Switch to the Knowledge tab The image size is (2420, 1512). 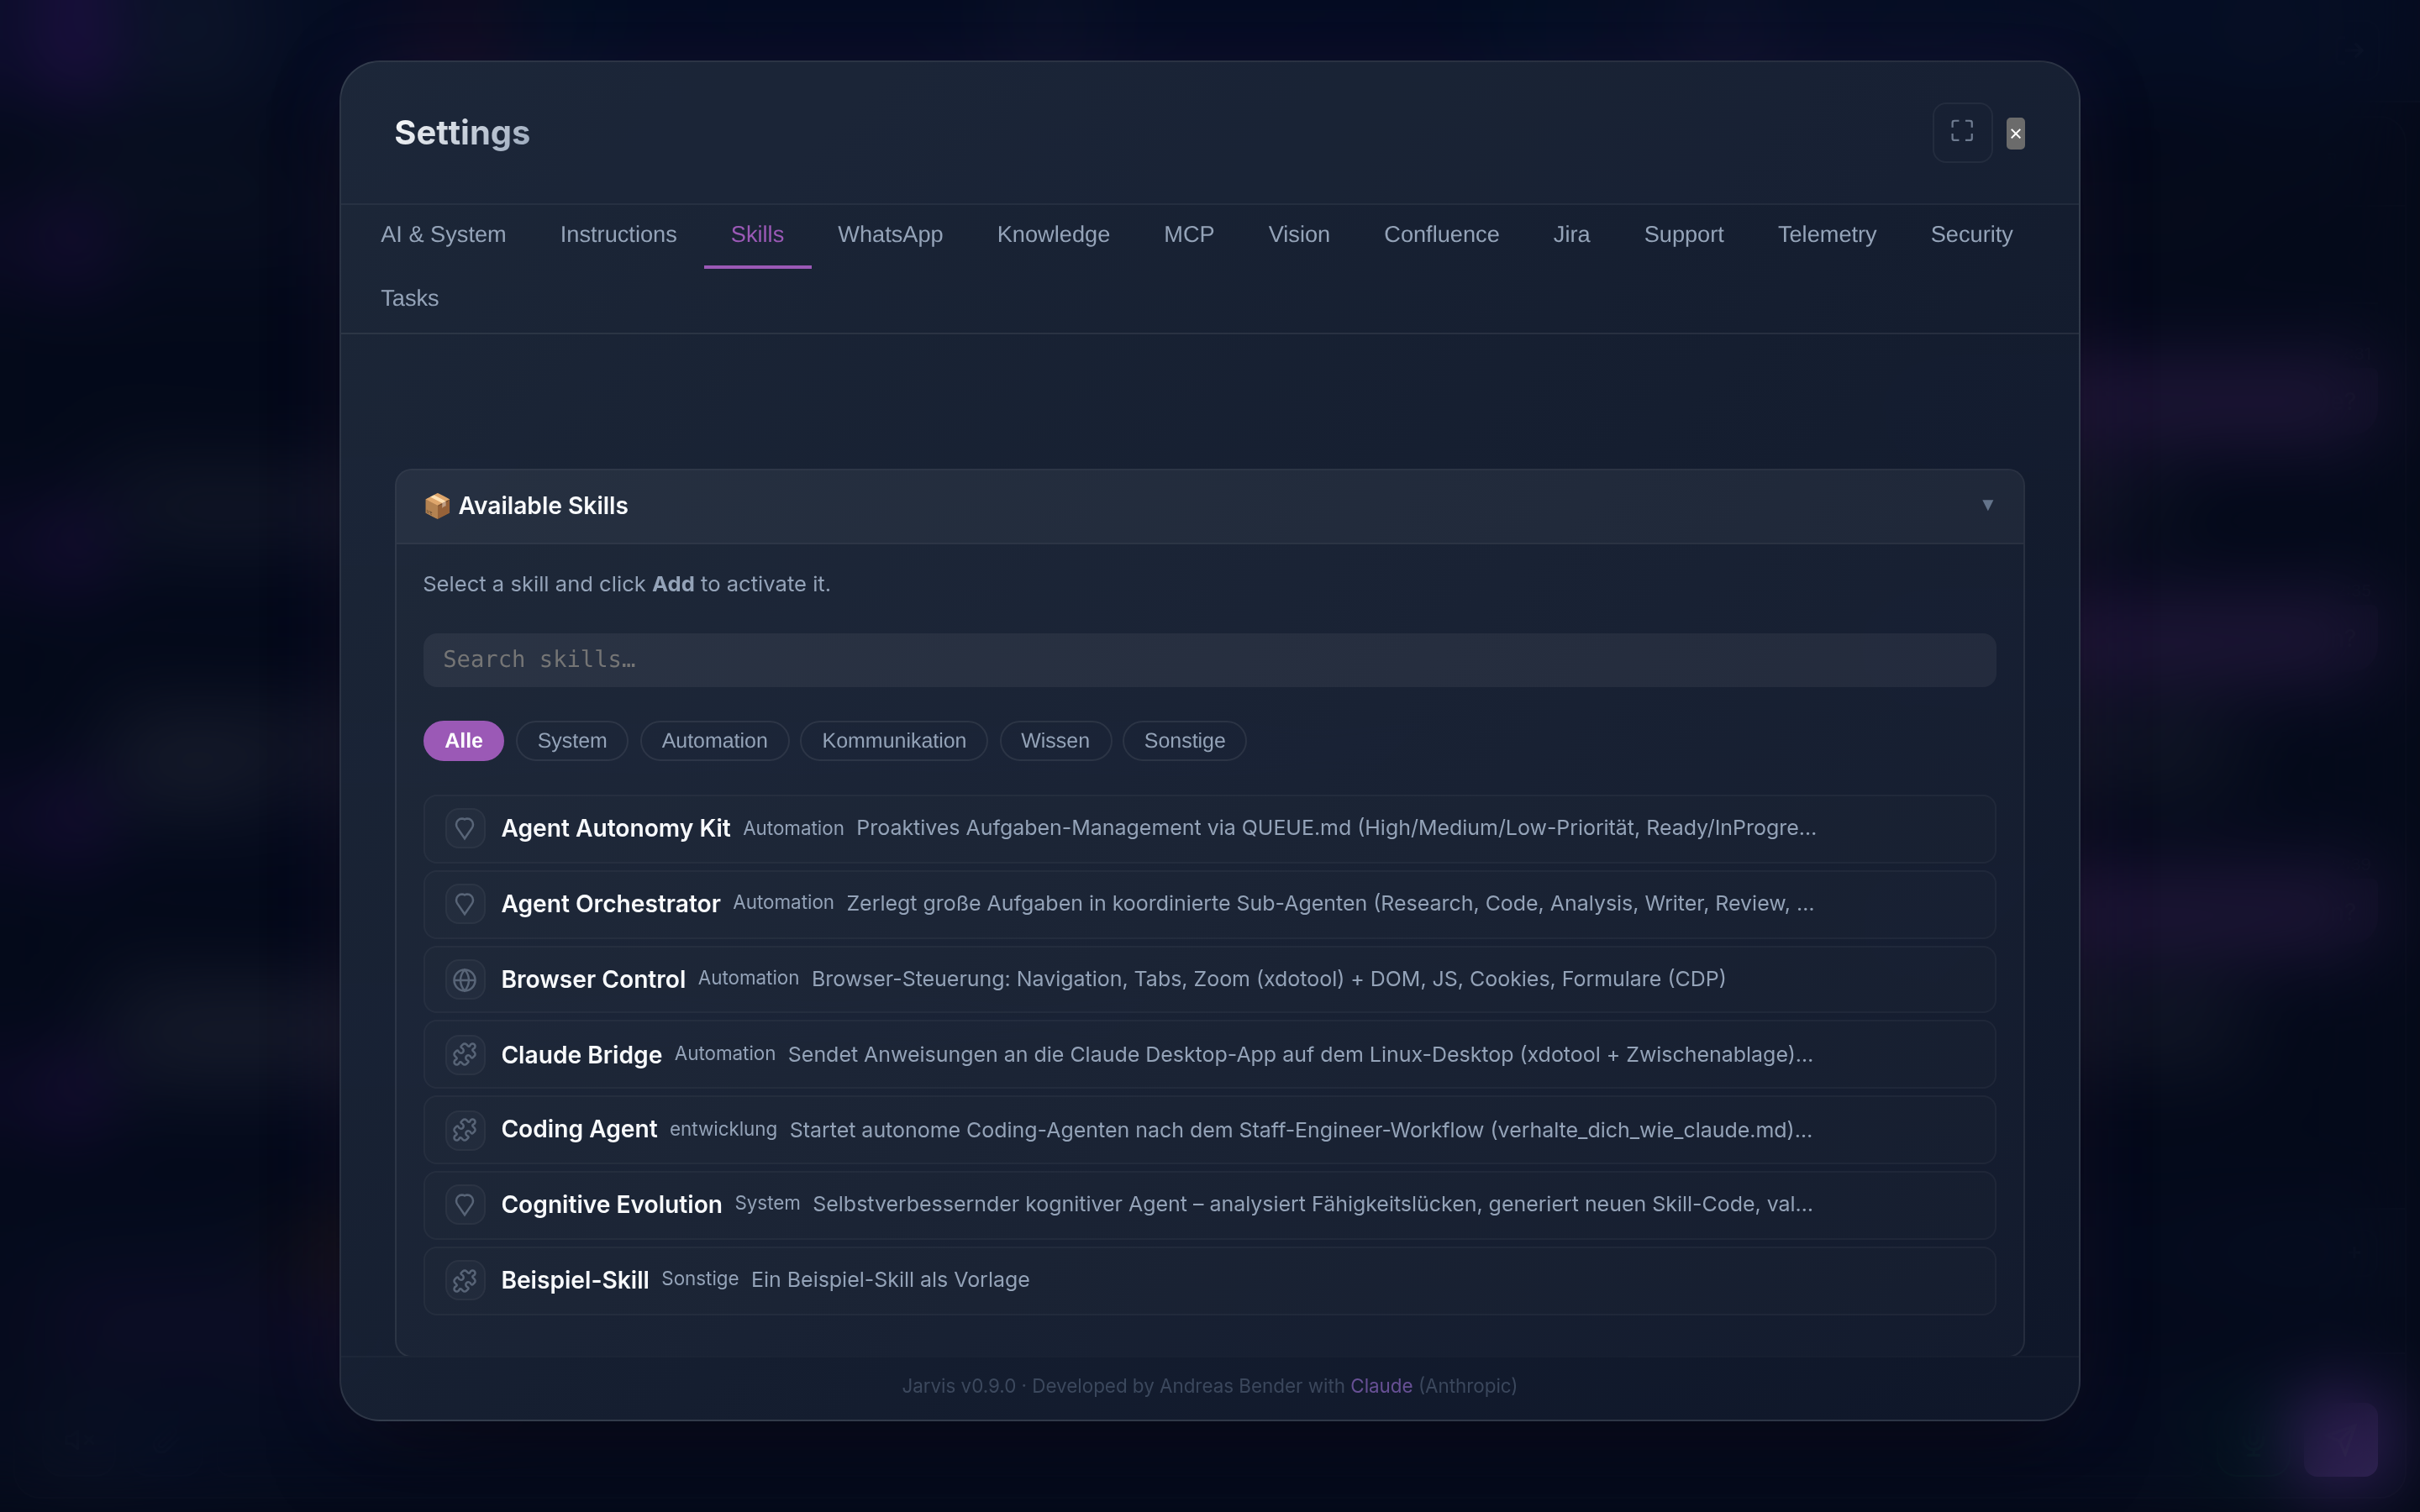(1053, 235)
